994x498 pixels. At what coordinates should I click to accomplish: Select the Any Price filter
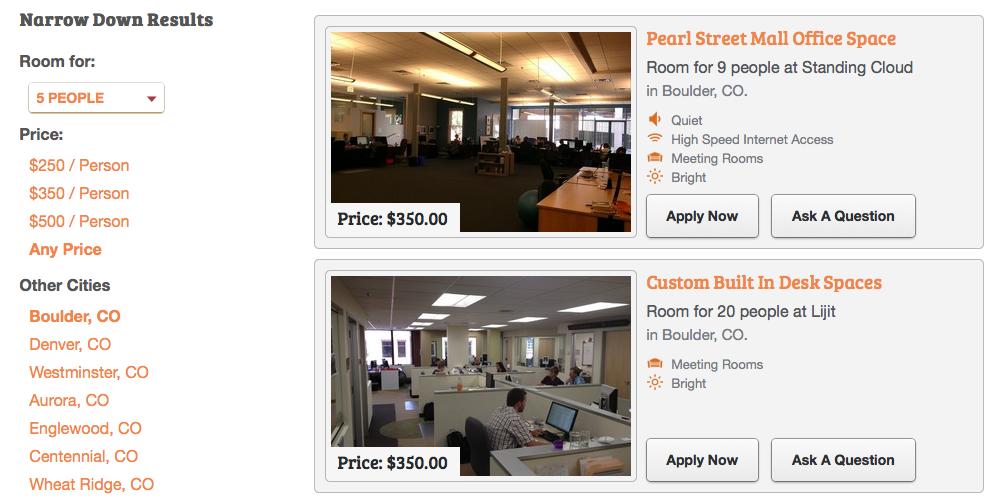point(65,249)
